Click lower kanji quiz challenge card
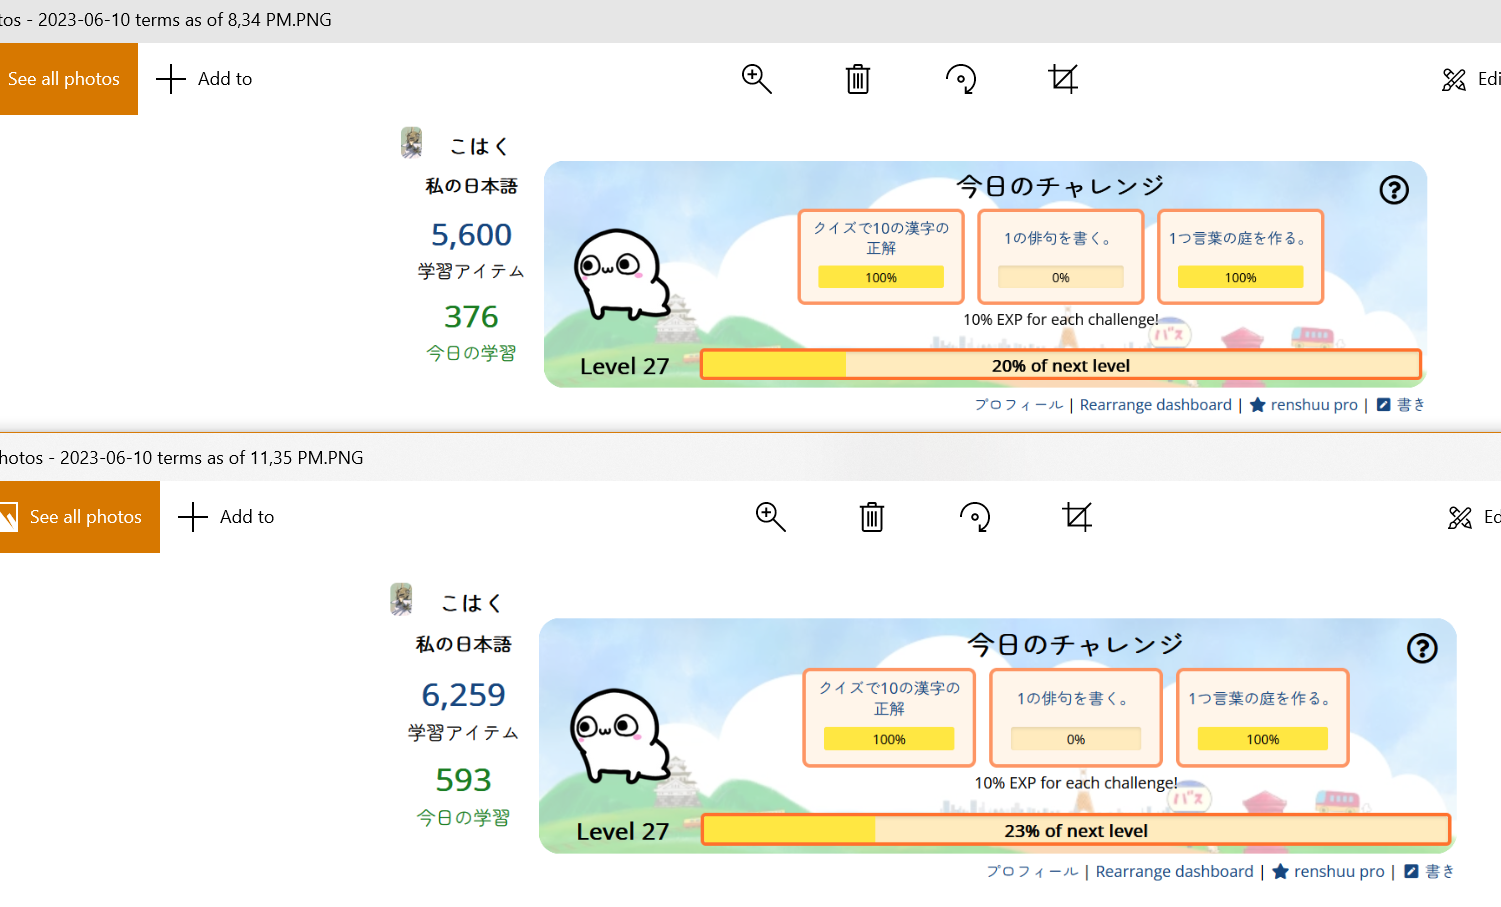Viewport: 1501px width, 907px height. (x=889, y=718)
